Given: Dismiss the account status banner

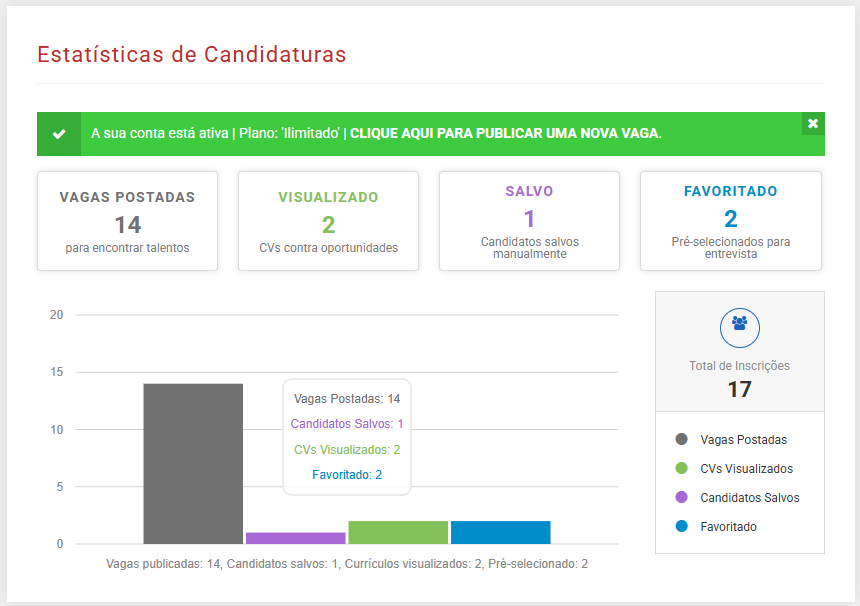Looking at the screenshot, I should (812, 124).
